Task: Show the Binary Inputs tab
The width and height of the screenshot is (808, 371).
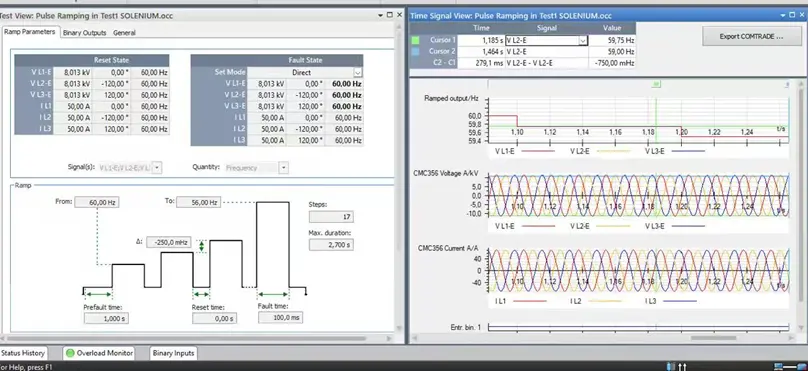Action: click(173, 353)
